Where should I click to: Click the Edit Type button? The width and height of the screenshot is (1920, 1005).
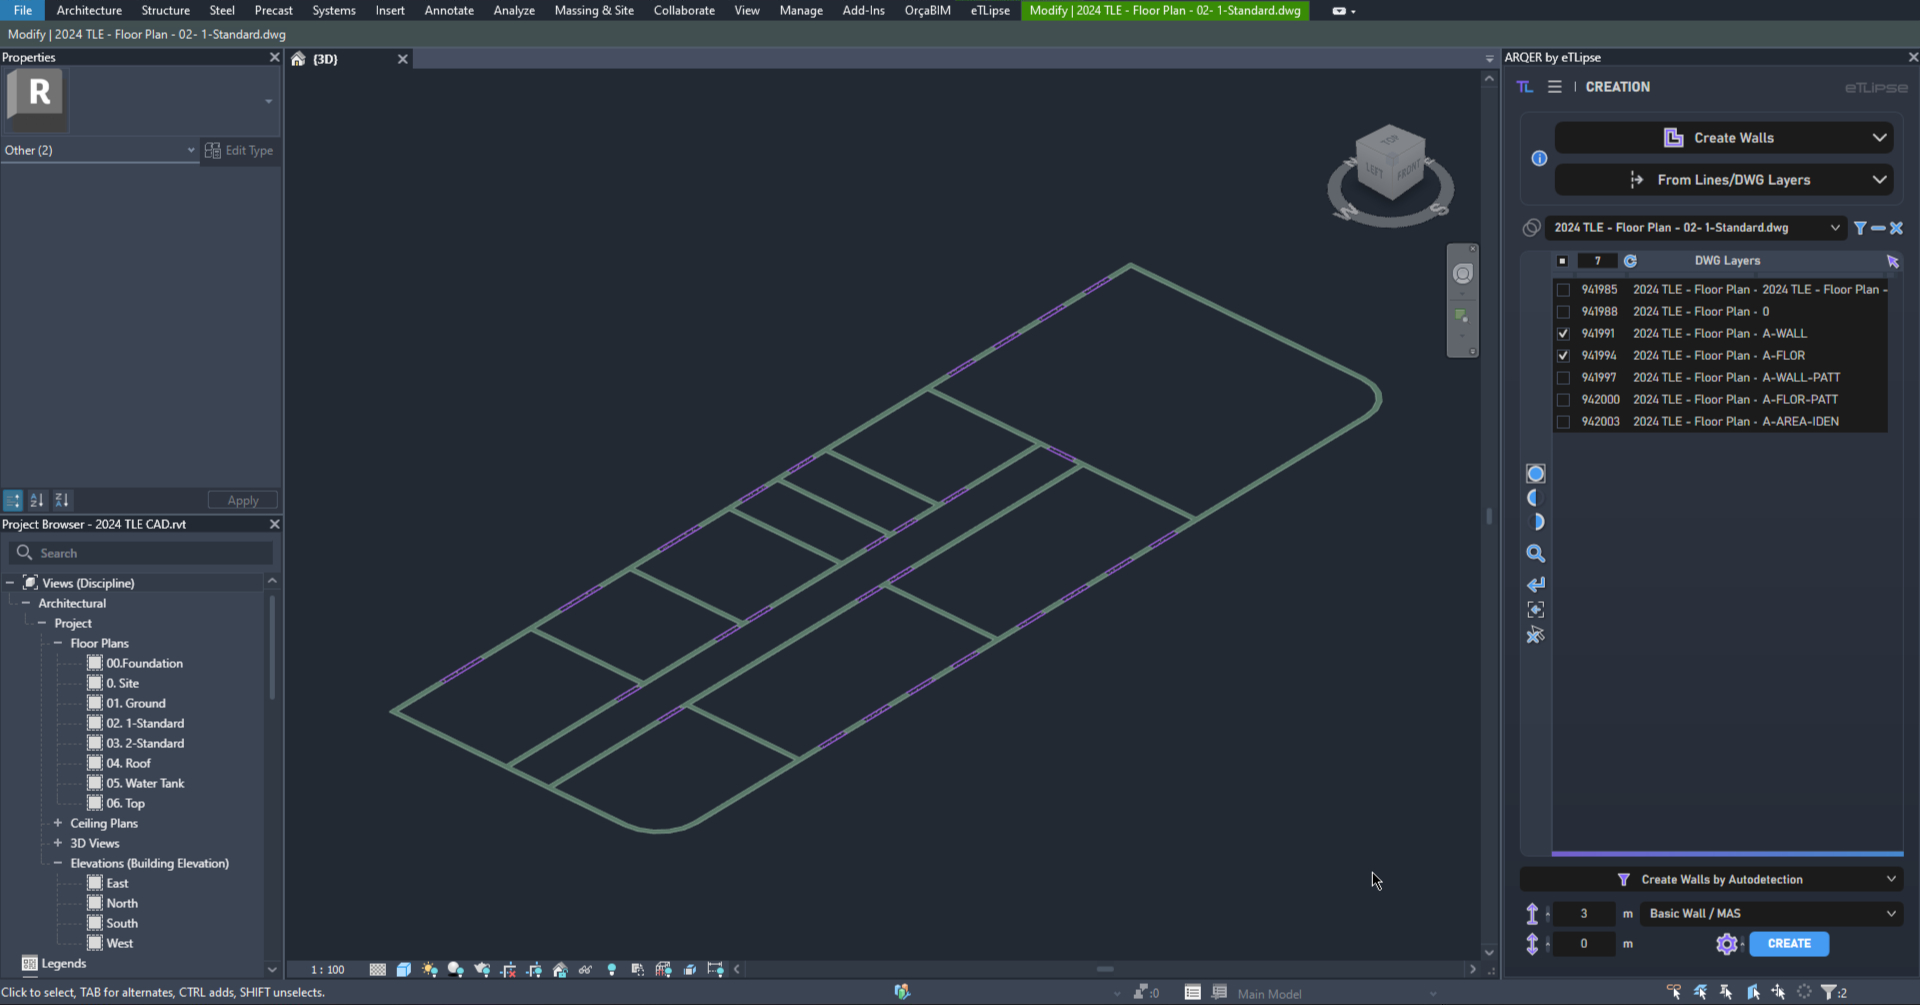[x=239, y=150]
